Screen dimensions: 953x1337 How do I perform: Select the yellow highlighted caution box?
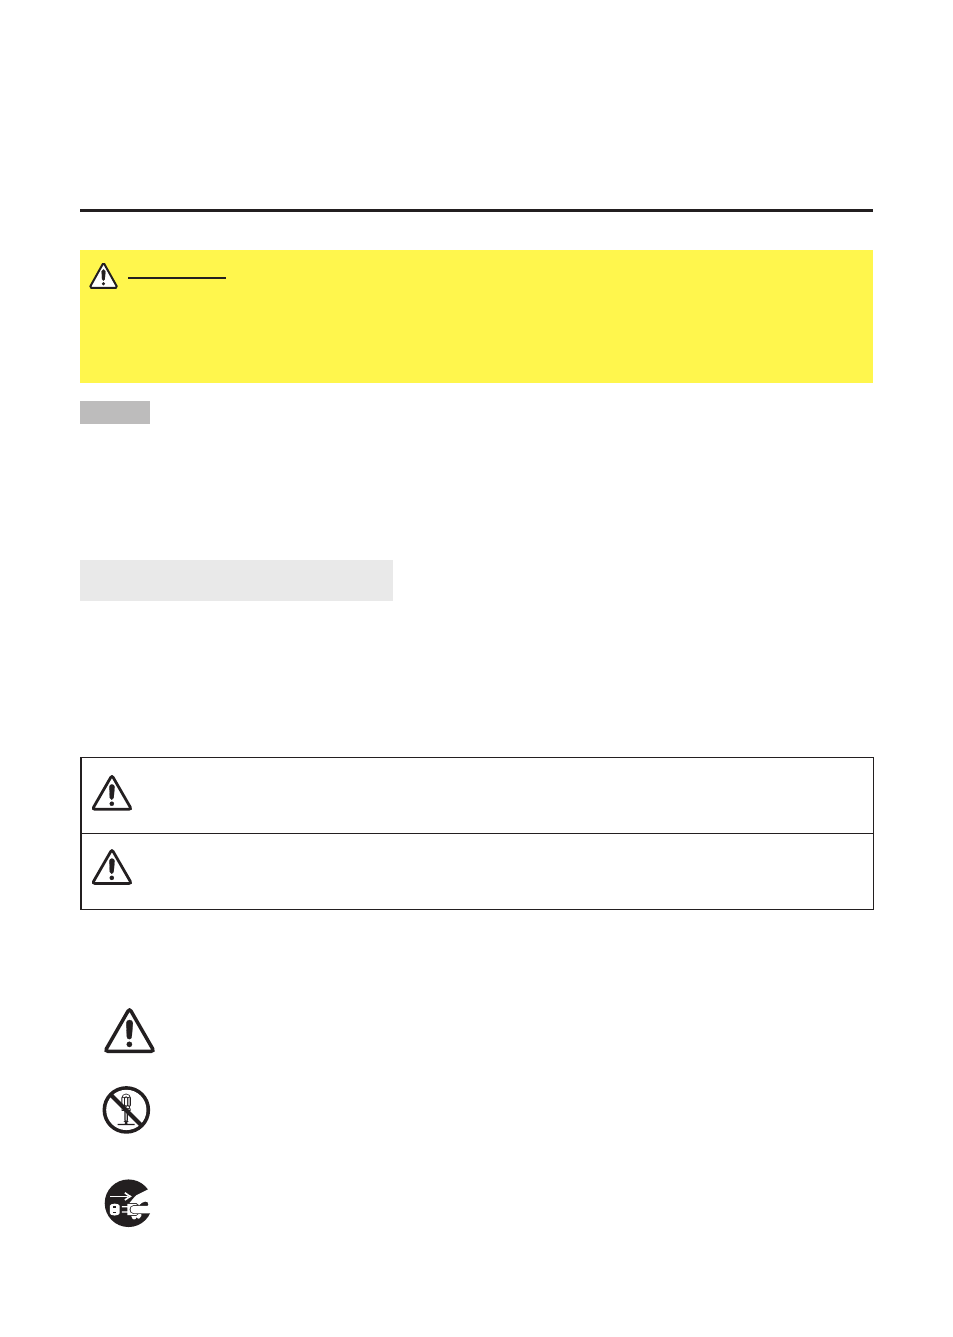point(476,316)
